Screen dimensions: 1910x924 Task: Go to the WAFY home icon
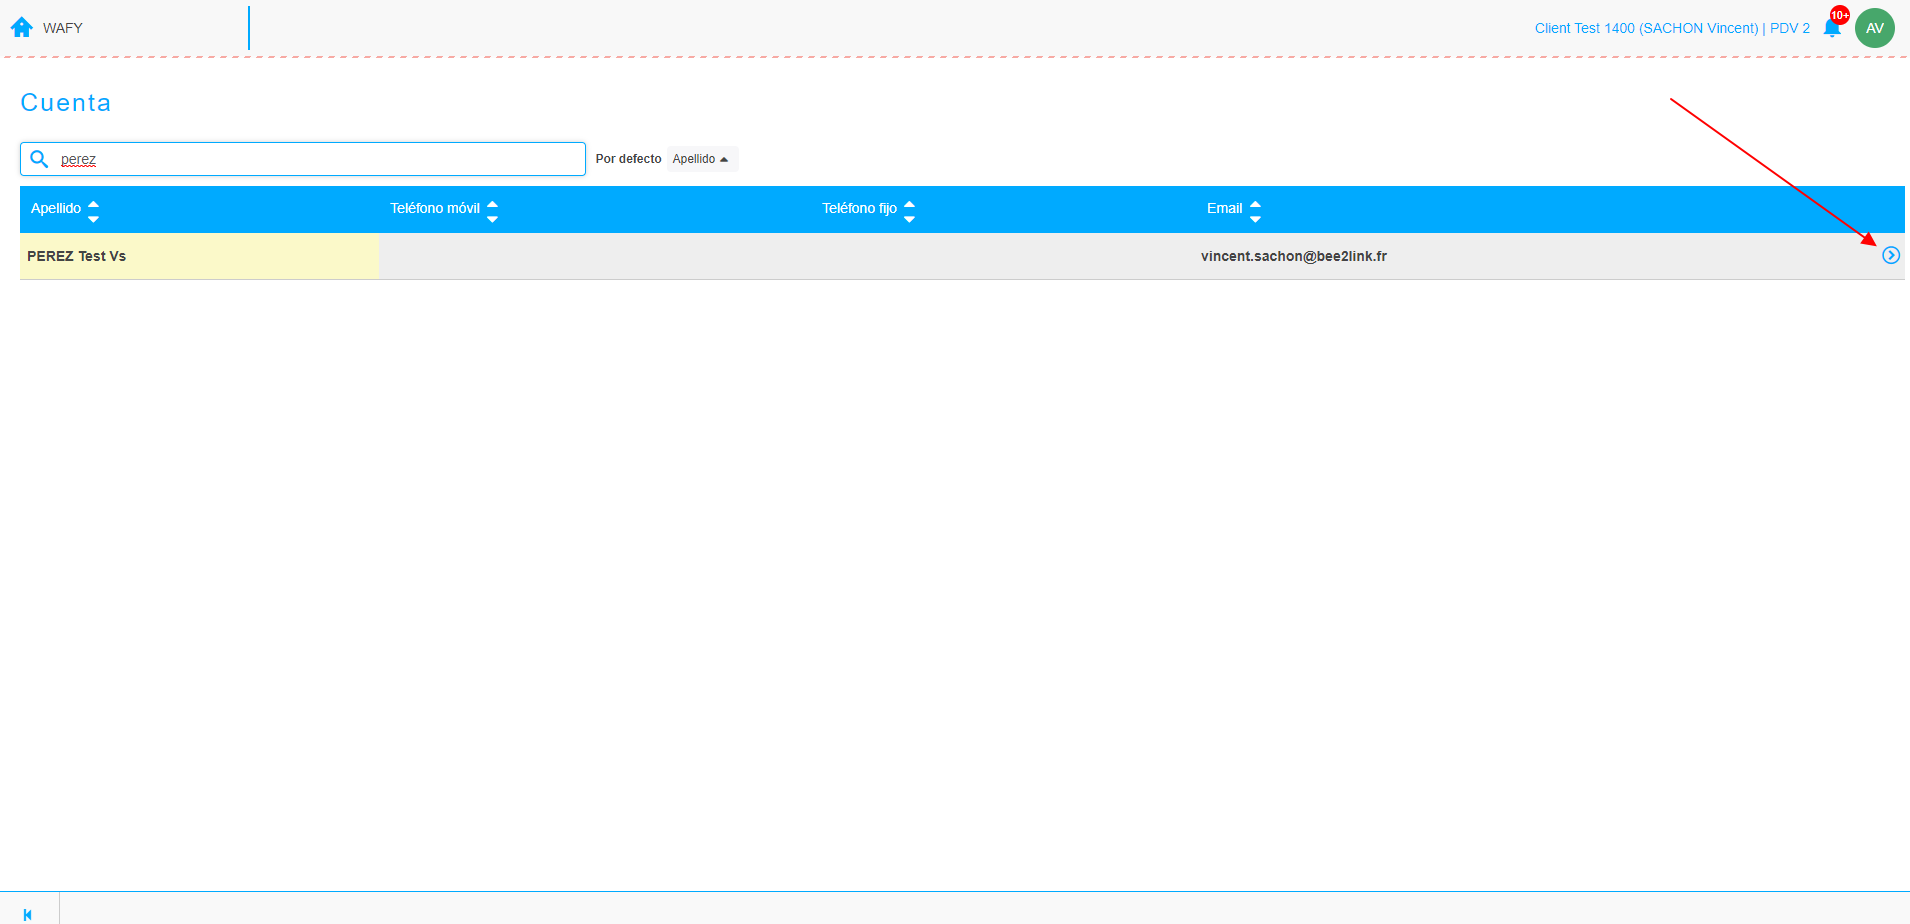coord(22,27)
